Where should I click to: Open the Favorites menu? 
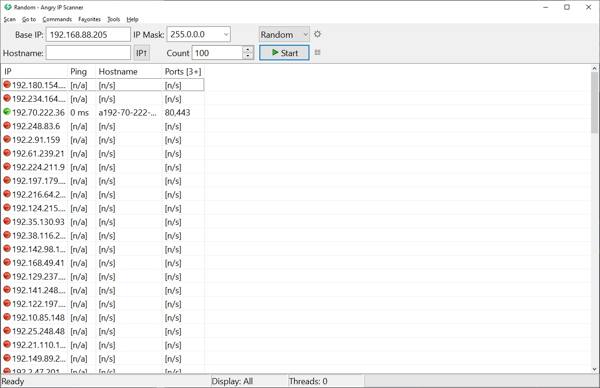click(x=89, y=19)
